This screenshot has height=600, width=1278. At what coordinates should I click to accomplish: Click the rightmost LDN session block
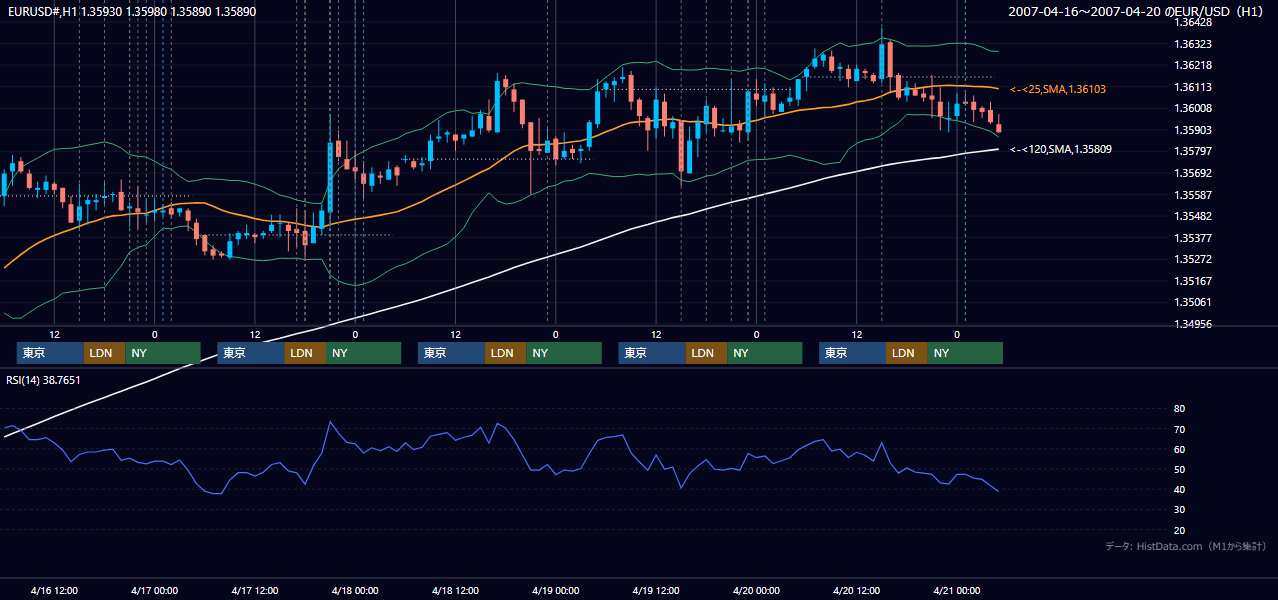[x=906, y=353]
